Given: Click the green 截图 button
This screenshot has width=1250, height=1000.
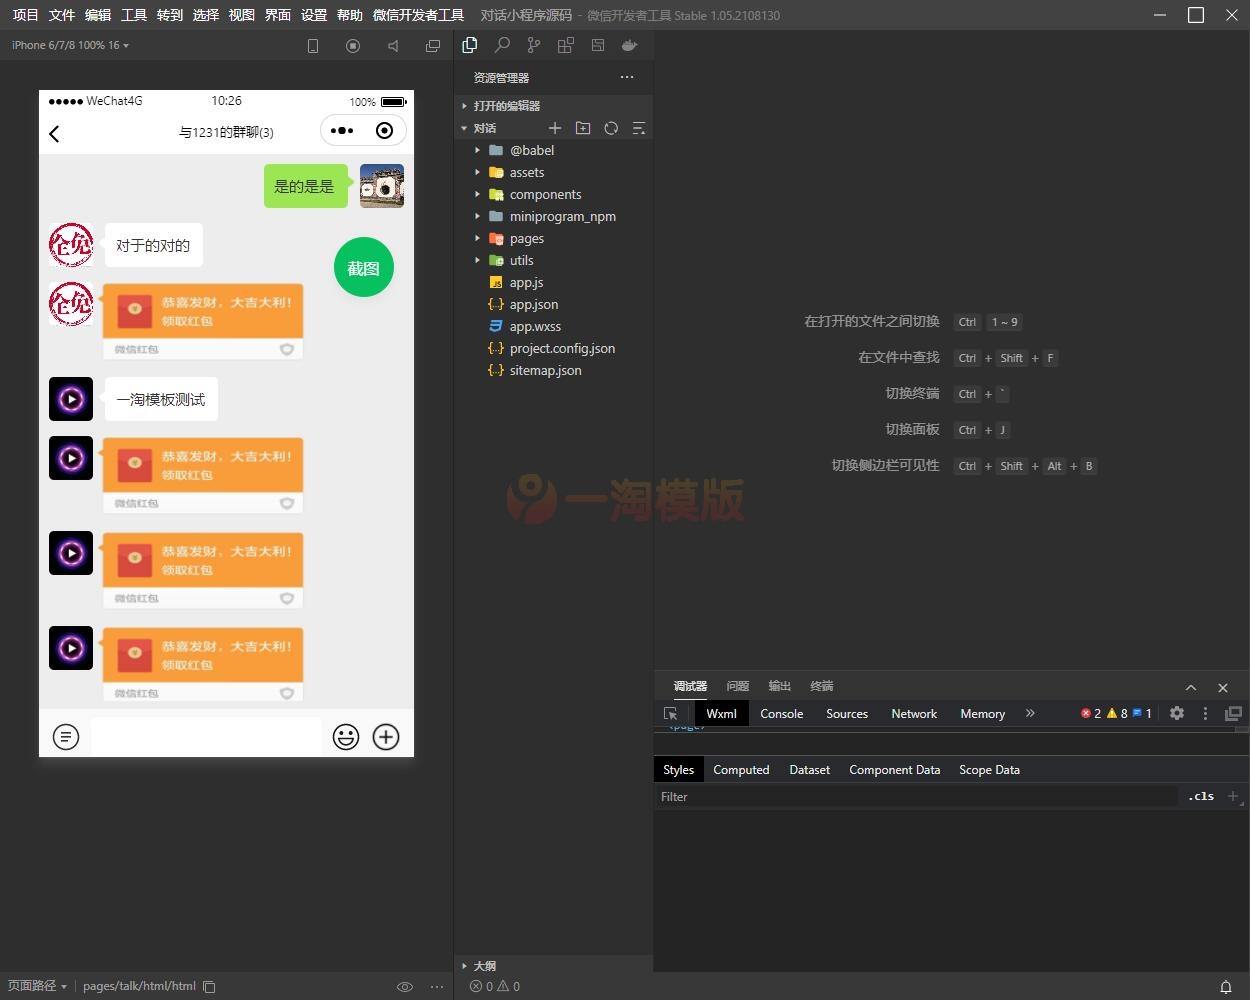Looking at the screenshot, I should click(x=363, y=268).
